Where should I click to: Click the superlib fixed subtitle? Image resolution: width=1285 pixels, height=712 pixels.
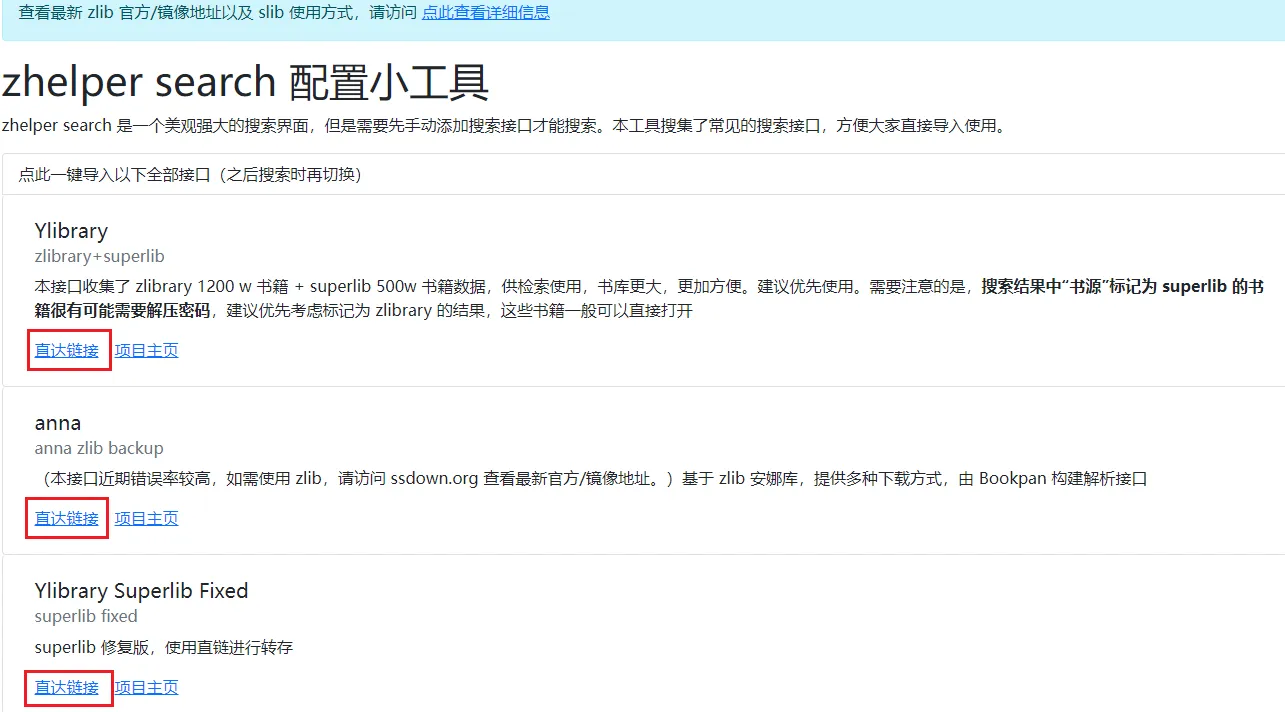(x=86, y=616)
